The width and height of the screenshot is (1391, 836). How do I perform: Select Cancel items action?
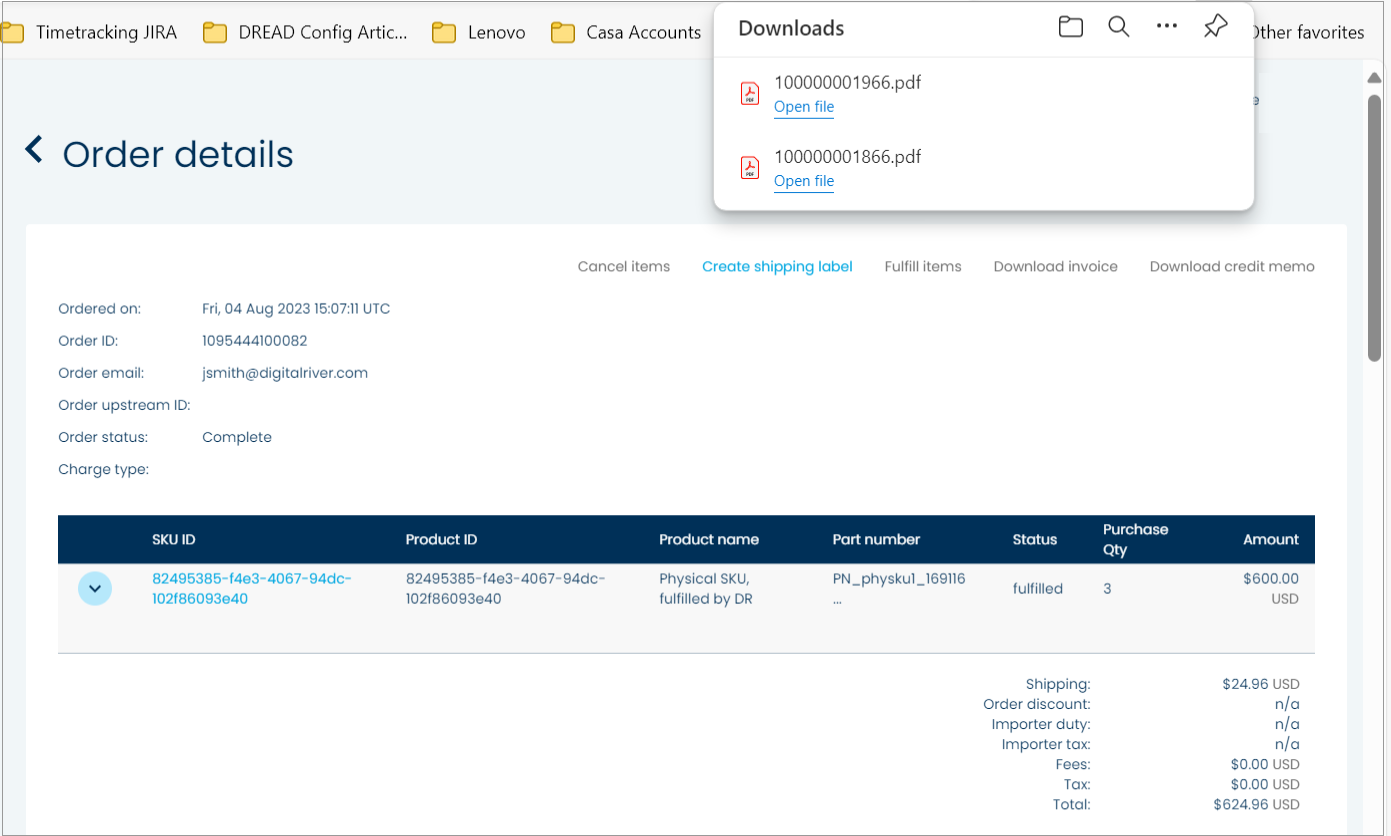coord(624,267)
